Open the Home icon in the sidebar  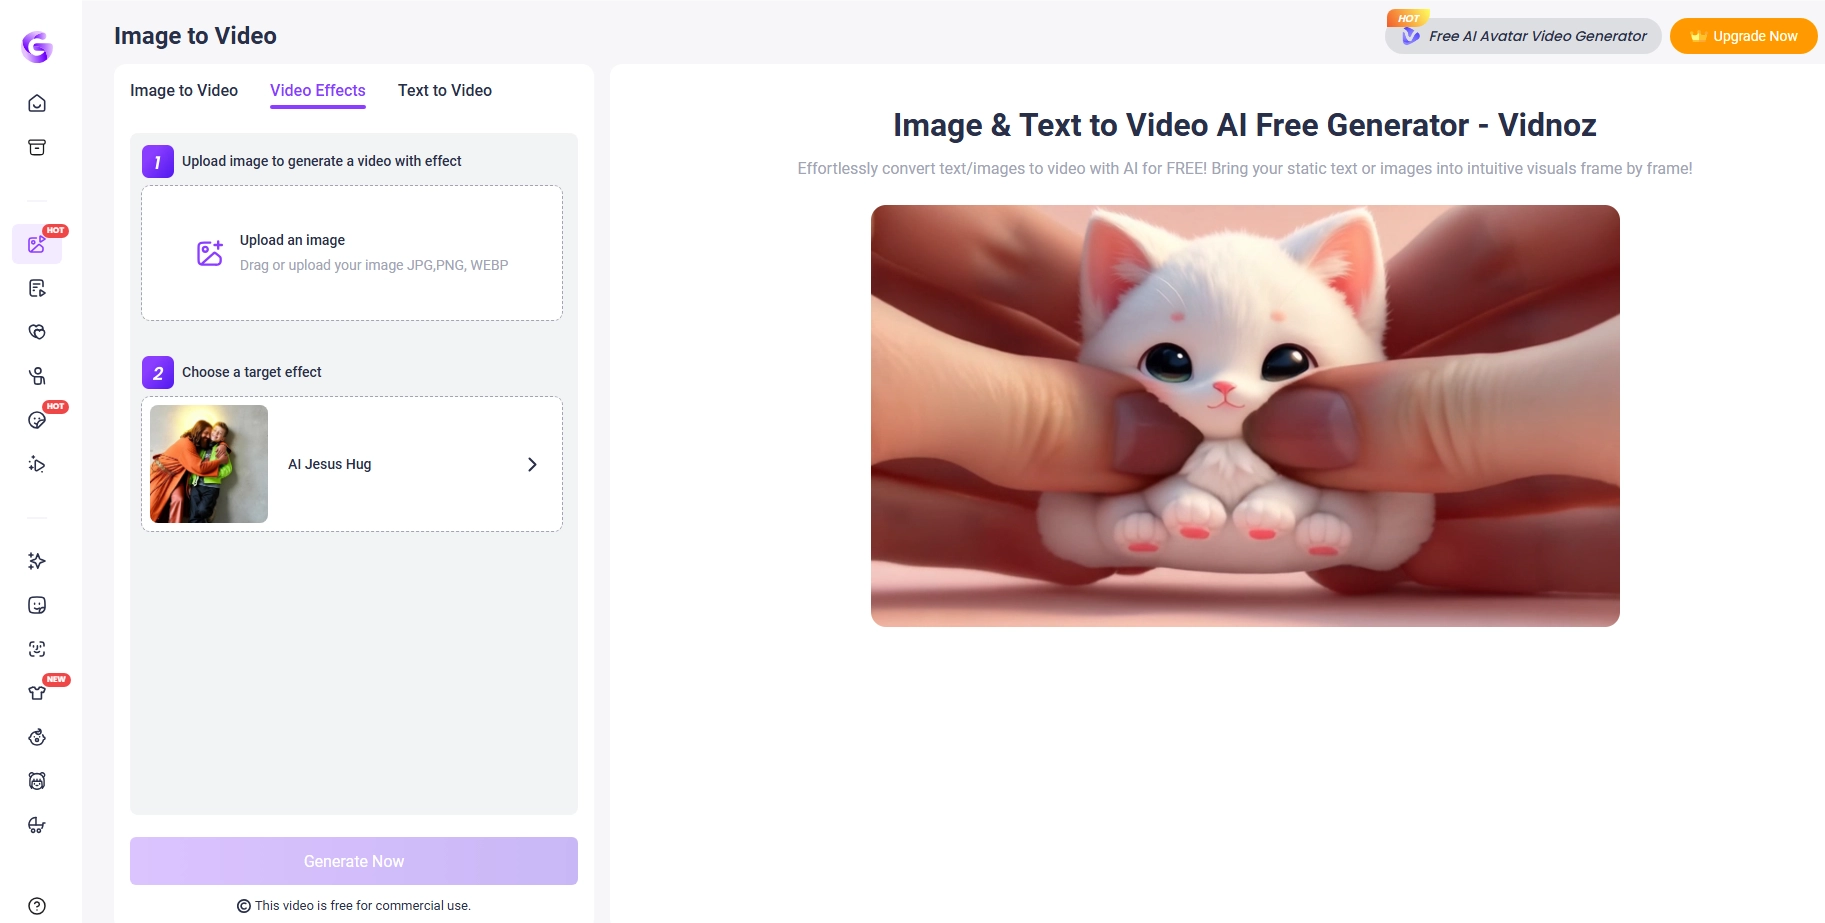36,103
